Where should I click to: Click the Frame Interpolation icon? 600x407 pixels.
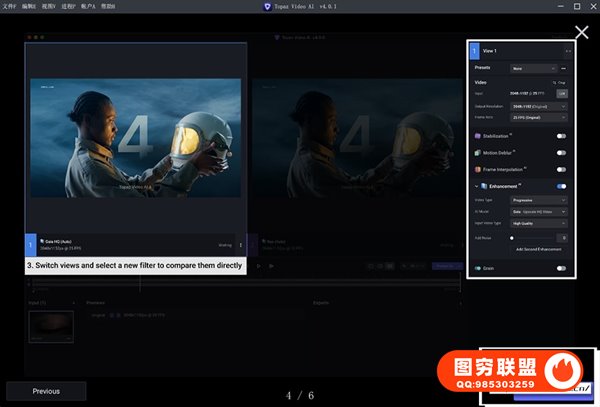click(478, 169)
